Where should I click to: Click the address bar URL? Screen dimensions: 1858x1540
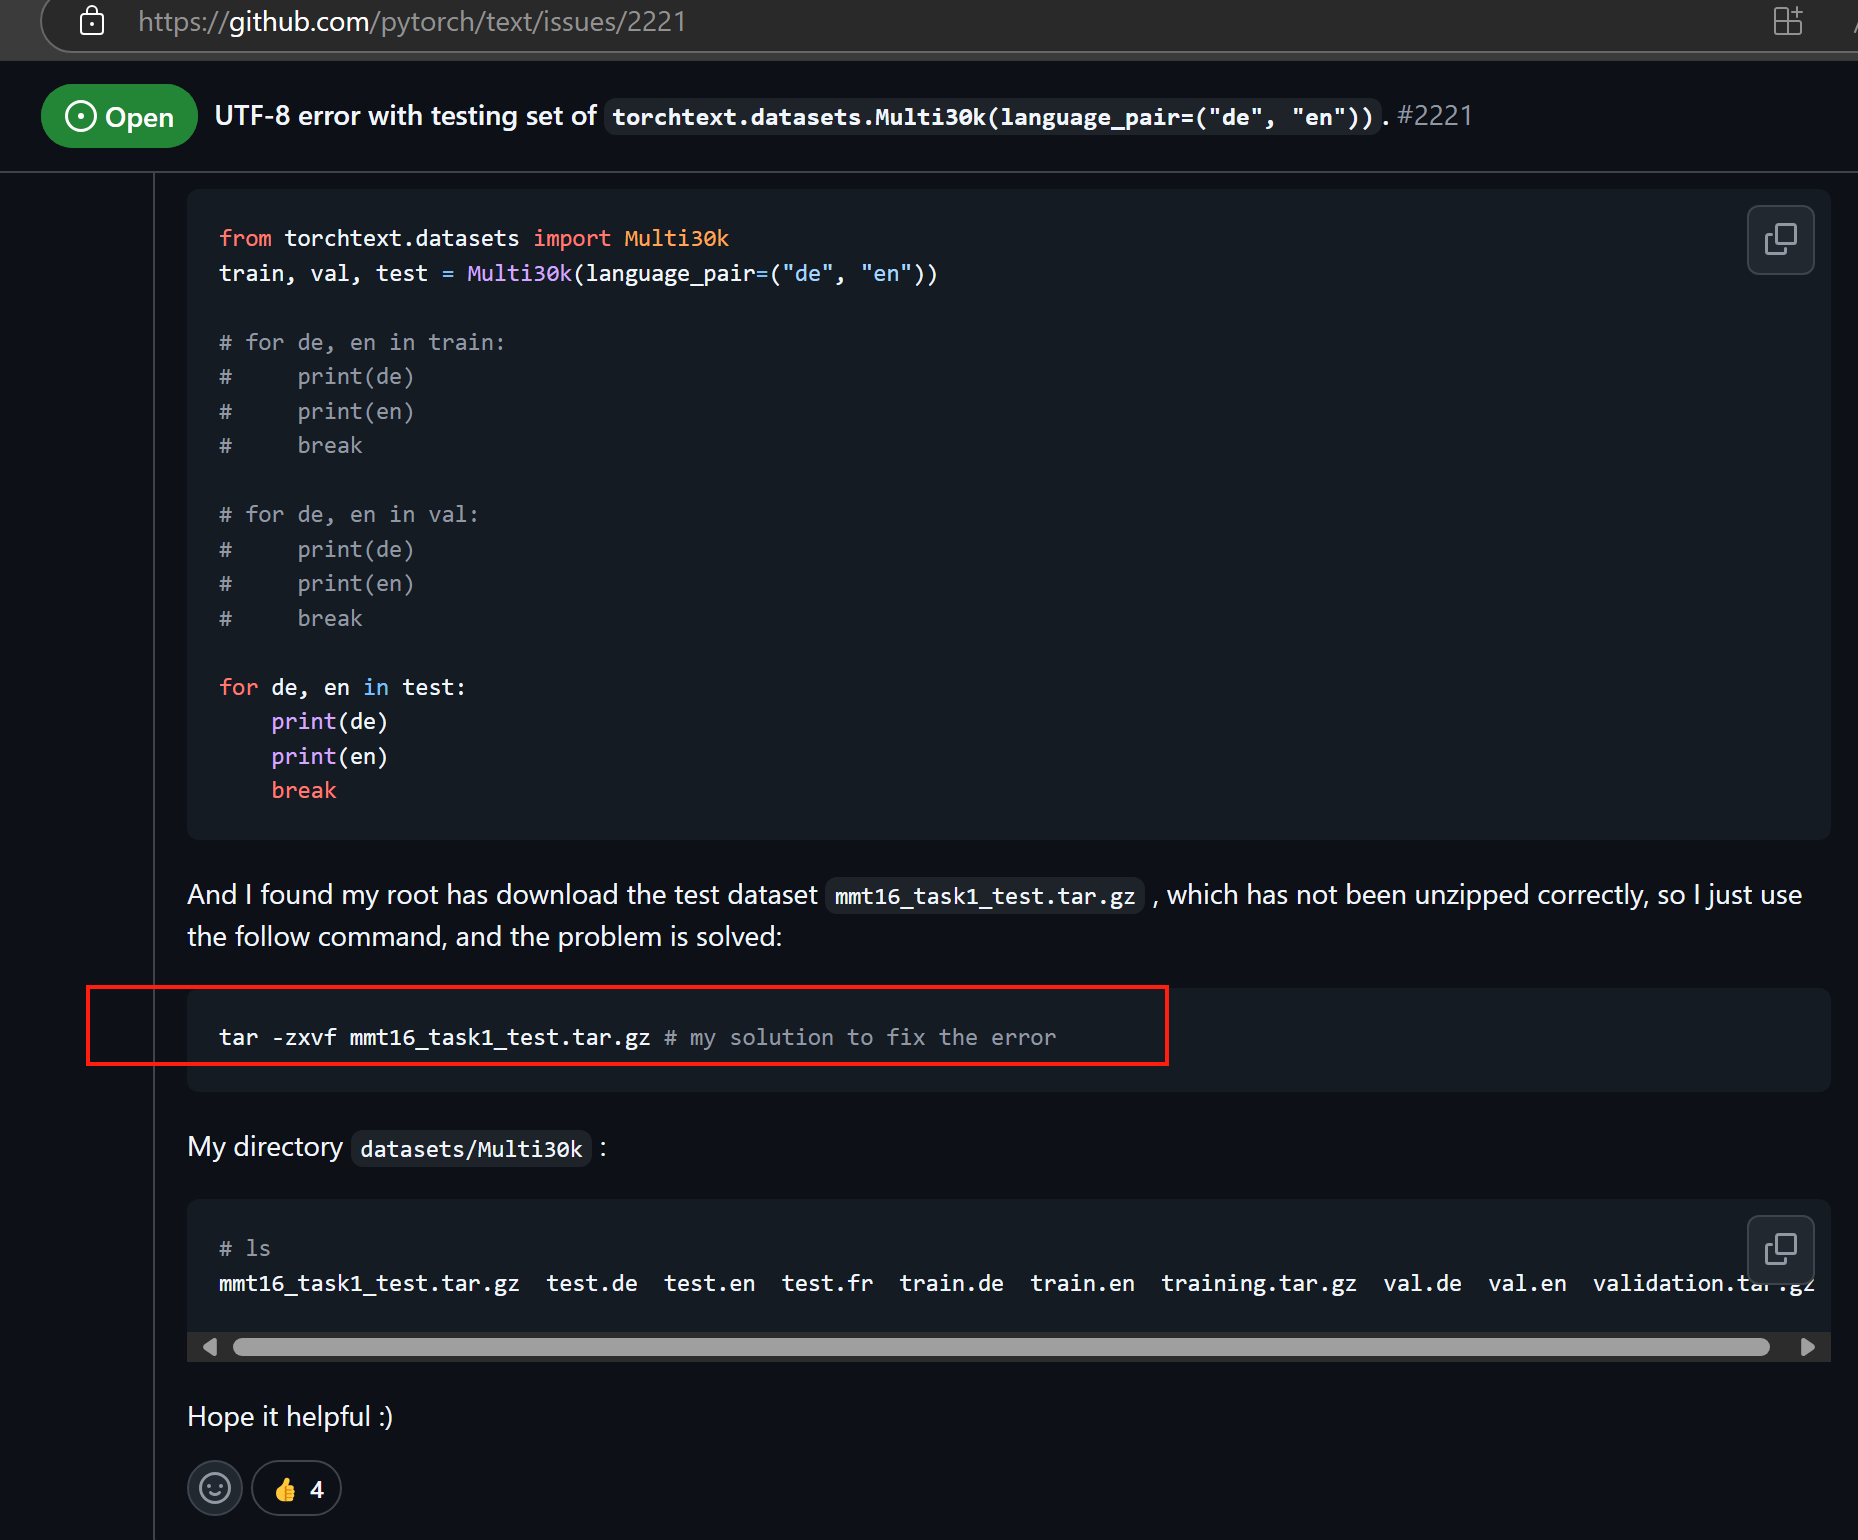[412, 21]
